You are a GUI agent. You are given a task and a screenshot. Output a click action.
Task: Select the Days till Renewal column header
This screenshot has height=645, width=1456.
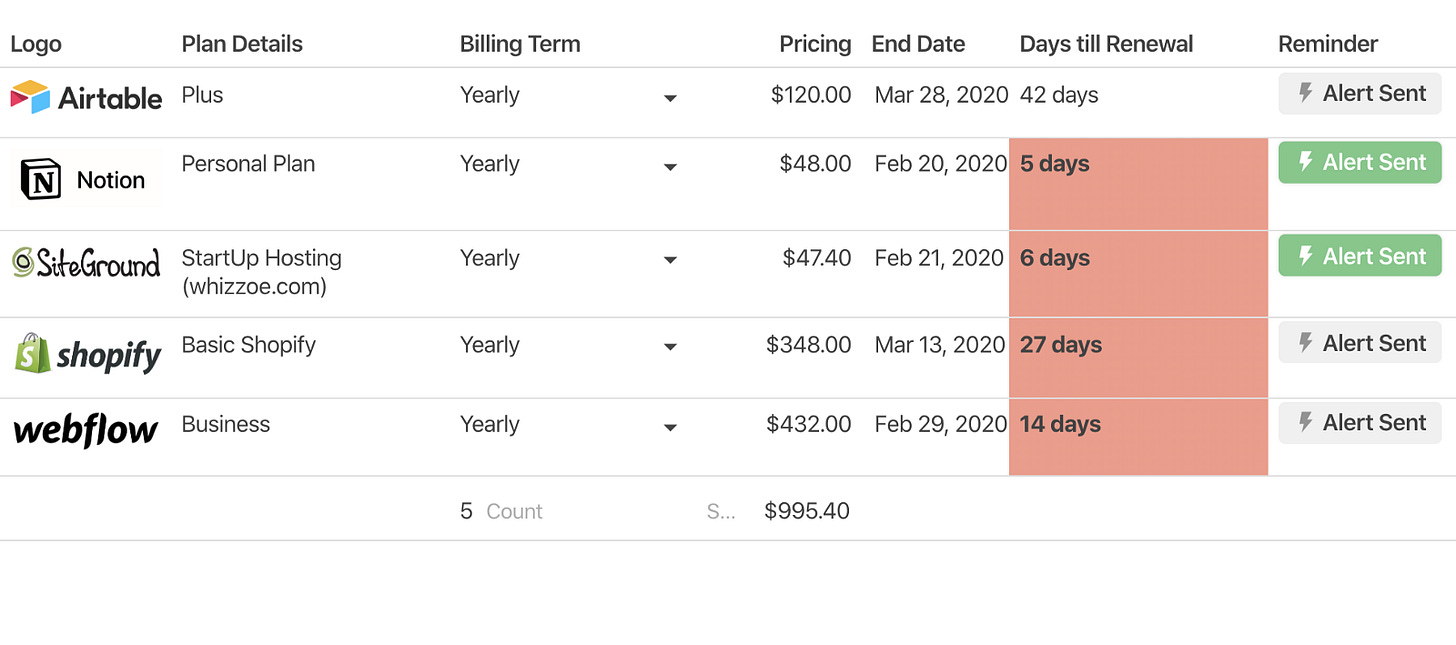tap(1106, 44)
